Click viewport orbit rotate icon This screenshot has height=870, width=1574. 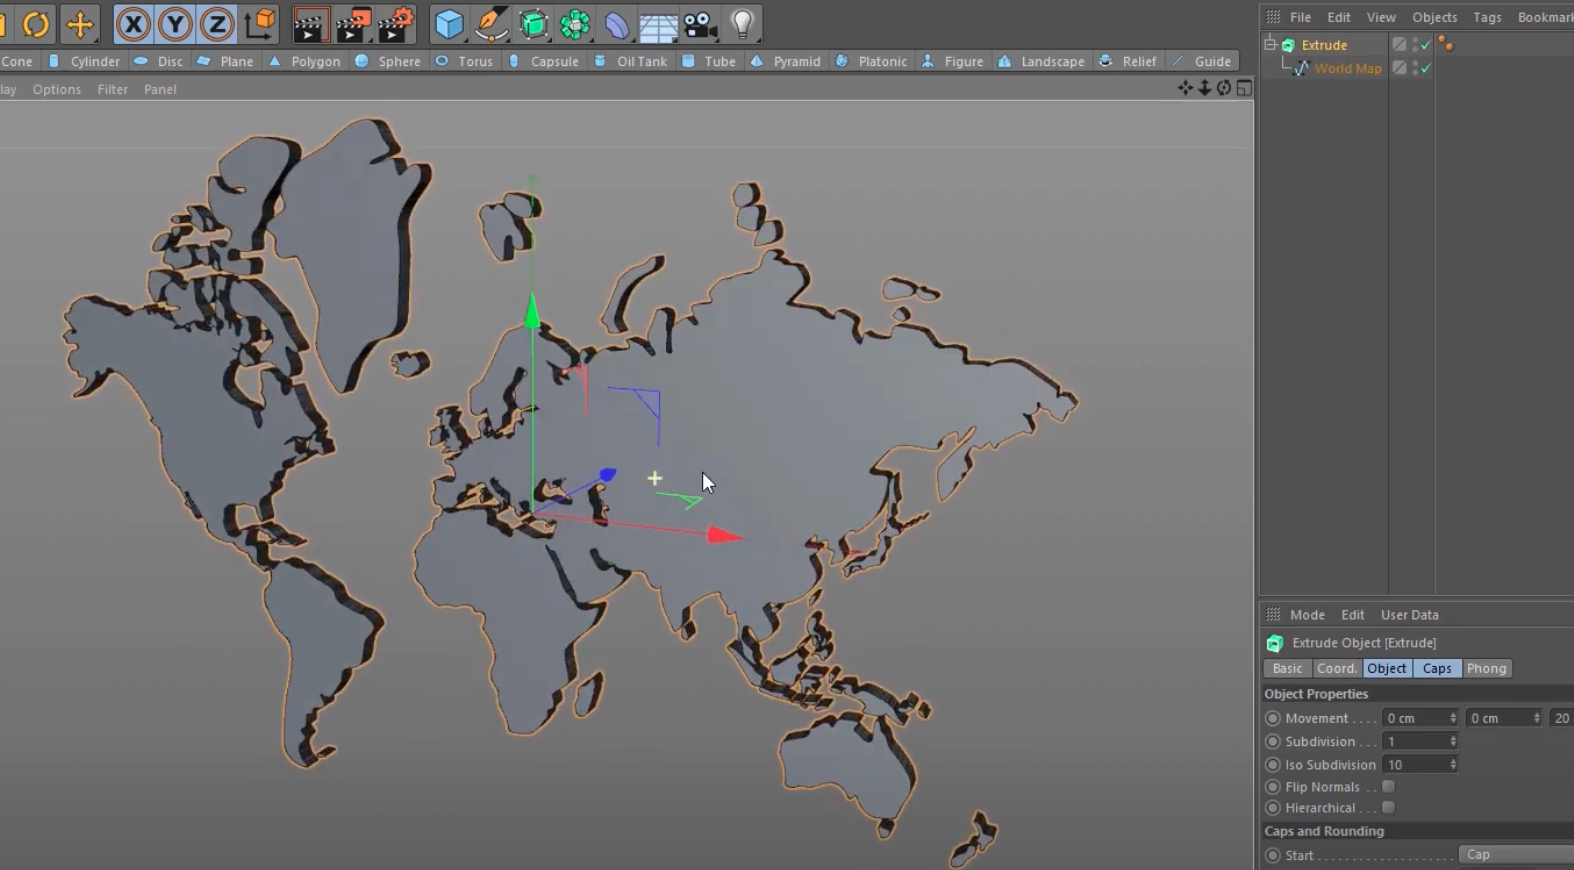click(1224, 88)
